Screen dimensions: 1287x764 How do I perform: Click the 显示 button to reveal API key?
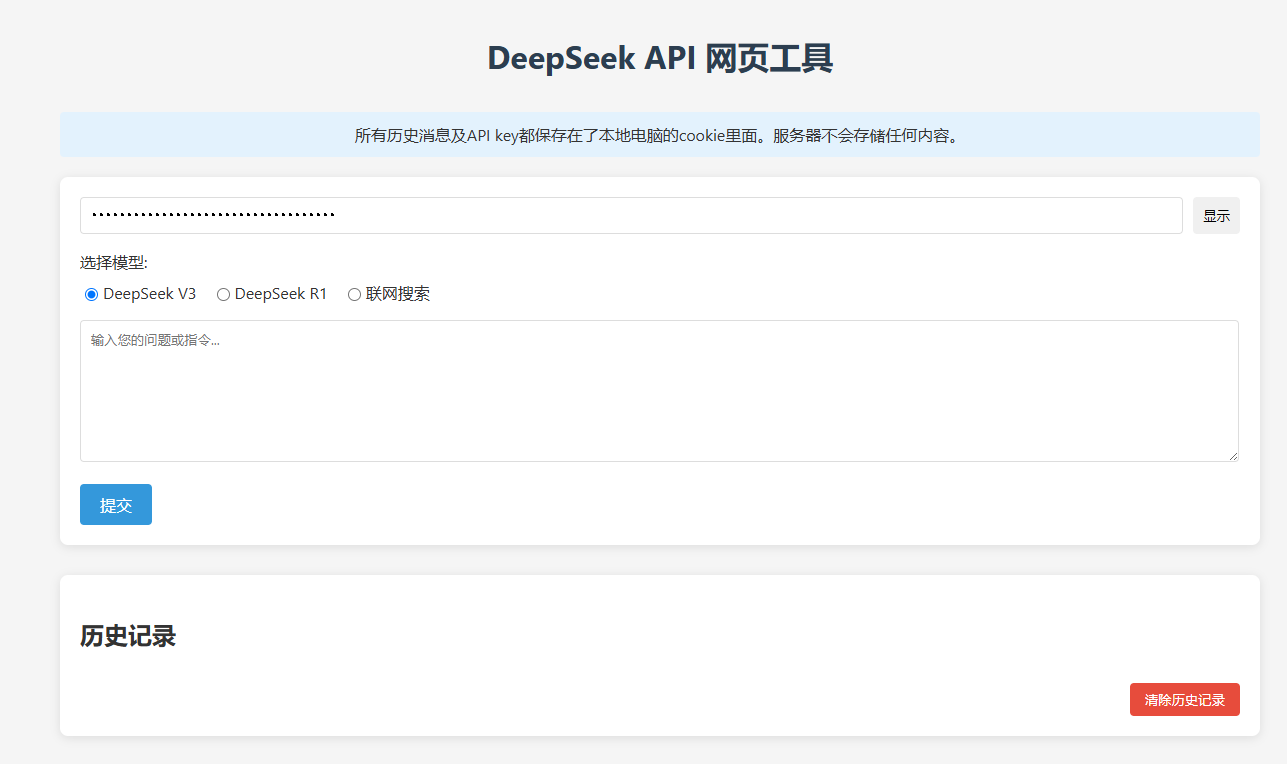(x=1216, y=216)
